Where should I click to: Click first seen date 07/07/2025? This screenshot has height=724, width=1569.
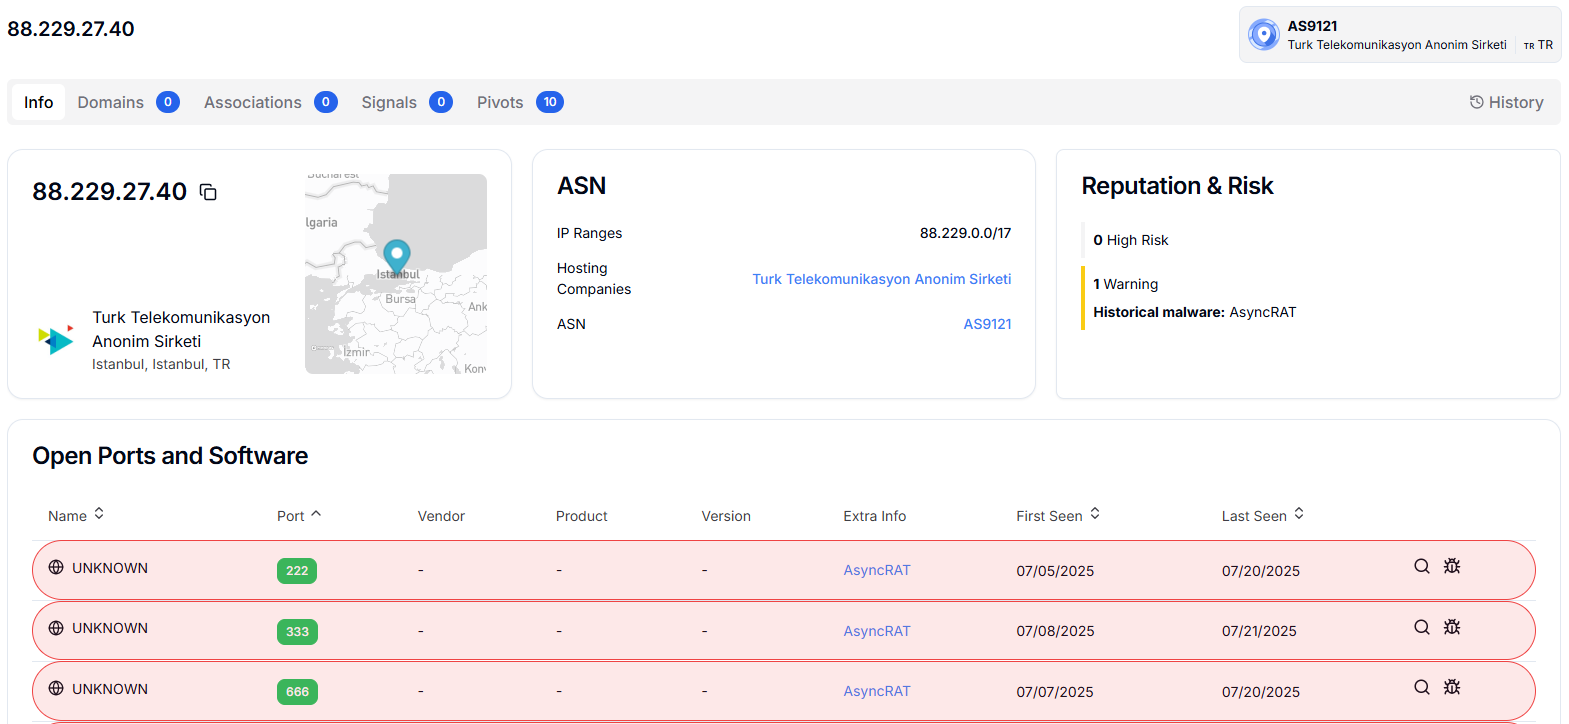click(1055, 692)
